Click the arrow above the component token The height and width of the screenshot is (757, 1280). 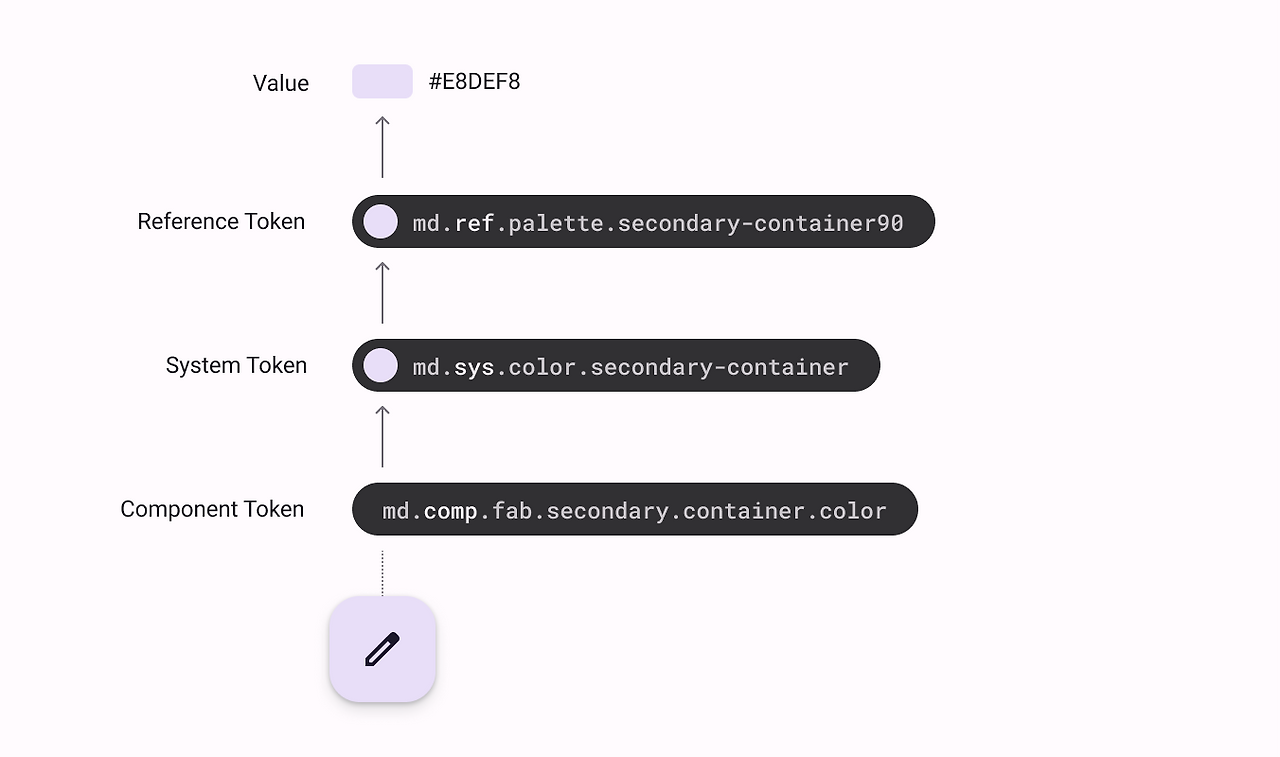(382, 436)
